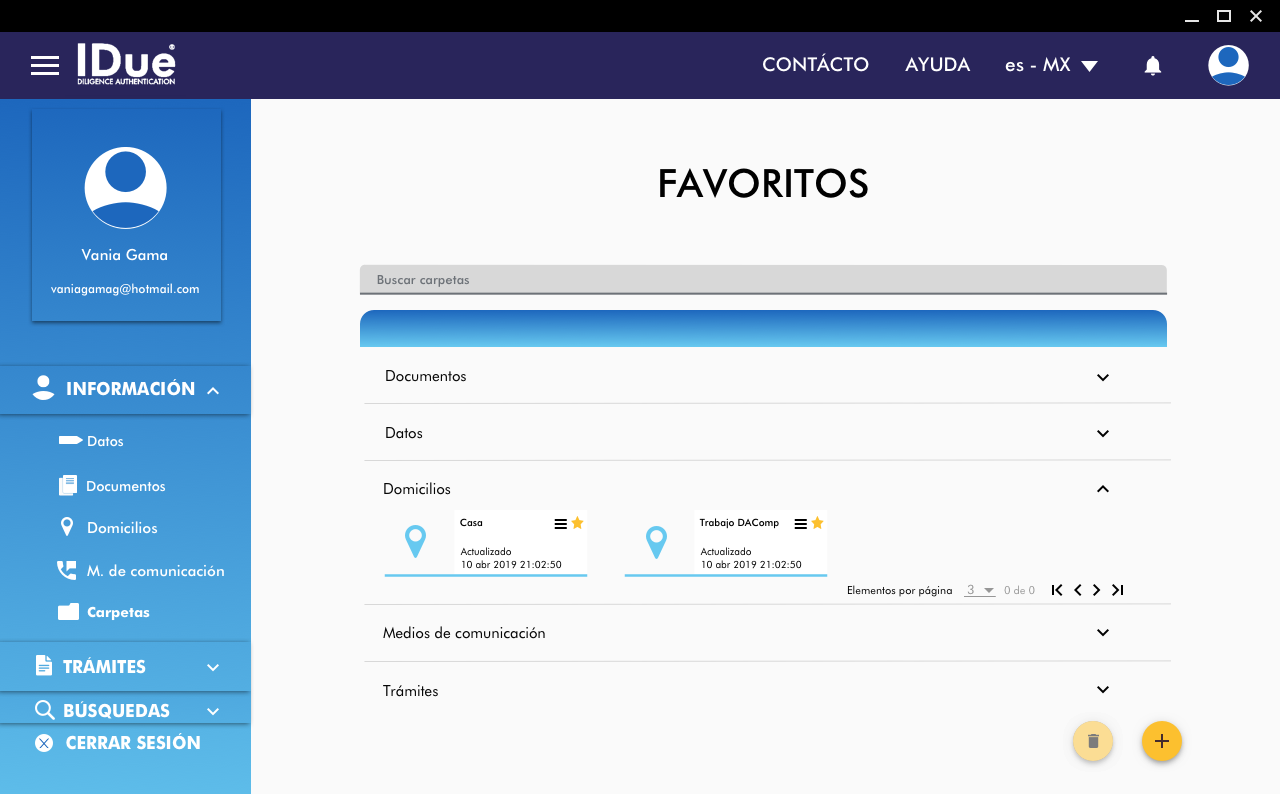Image resolution: width=1280 pixels, height=794 pixels.
Task: Open the Casa card options menu icon
Action: [560, 524]
